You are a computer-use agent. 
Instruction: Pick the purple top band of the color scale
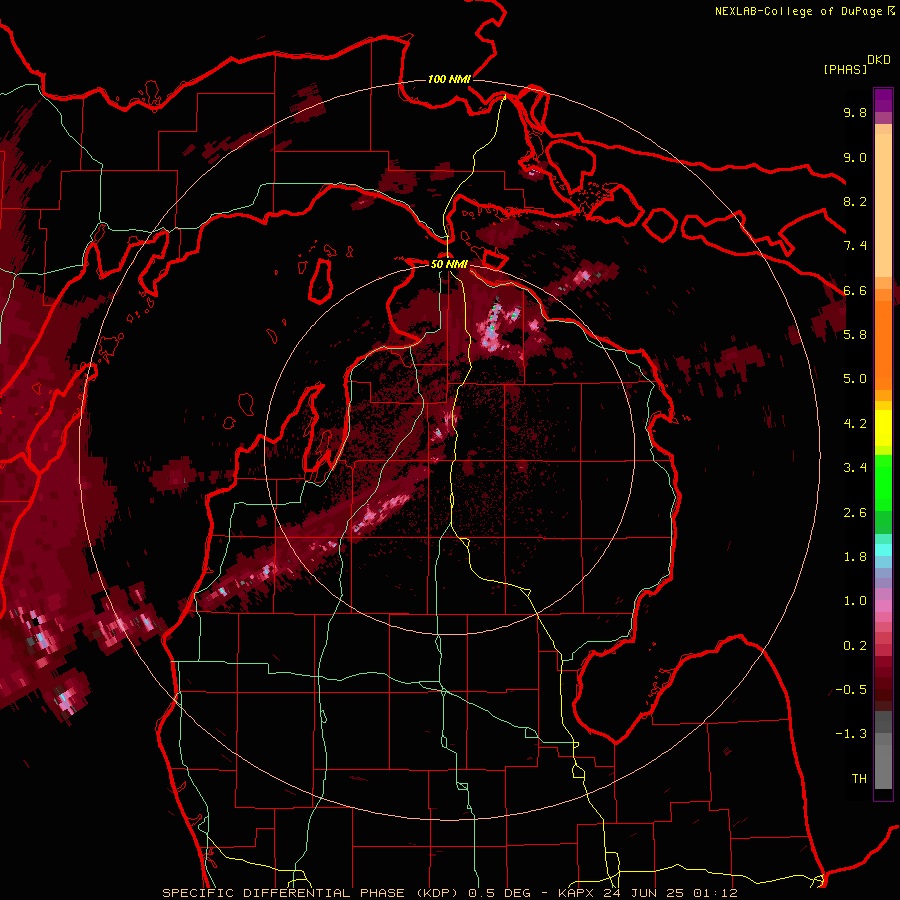click(883, 101)
